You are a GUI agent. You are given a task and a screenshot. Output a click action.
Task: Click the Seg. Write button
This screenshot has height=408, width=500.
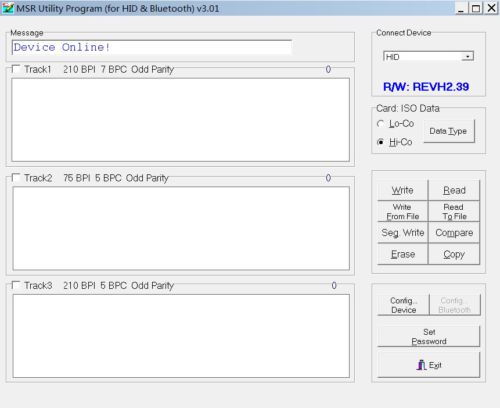pos(403,233)
